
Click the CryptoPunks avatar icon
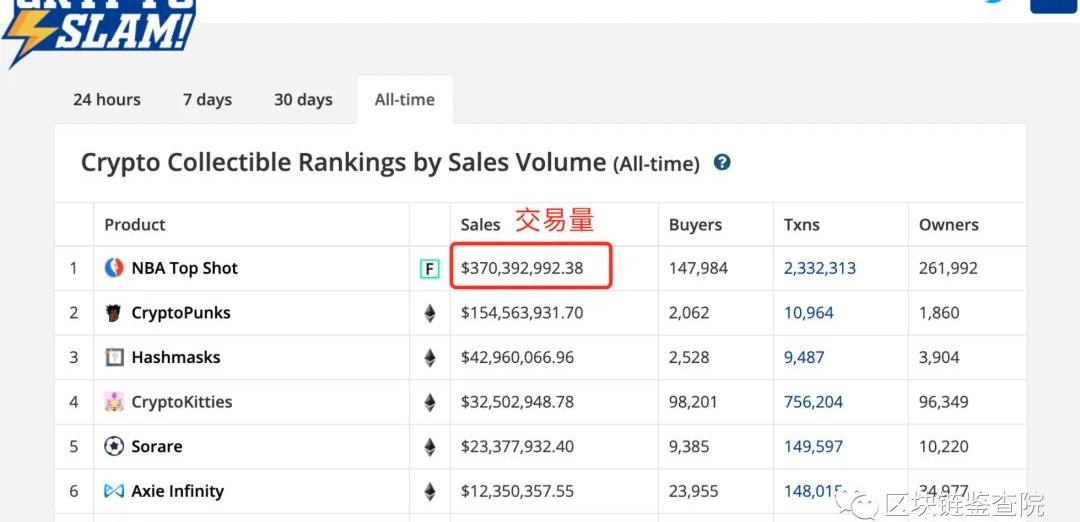coord(114,313)
